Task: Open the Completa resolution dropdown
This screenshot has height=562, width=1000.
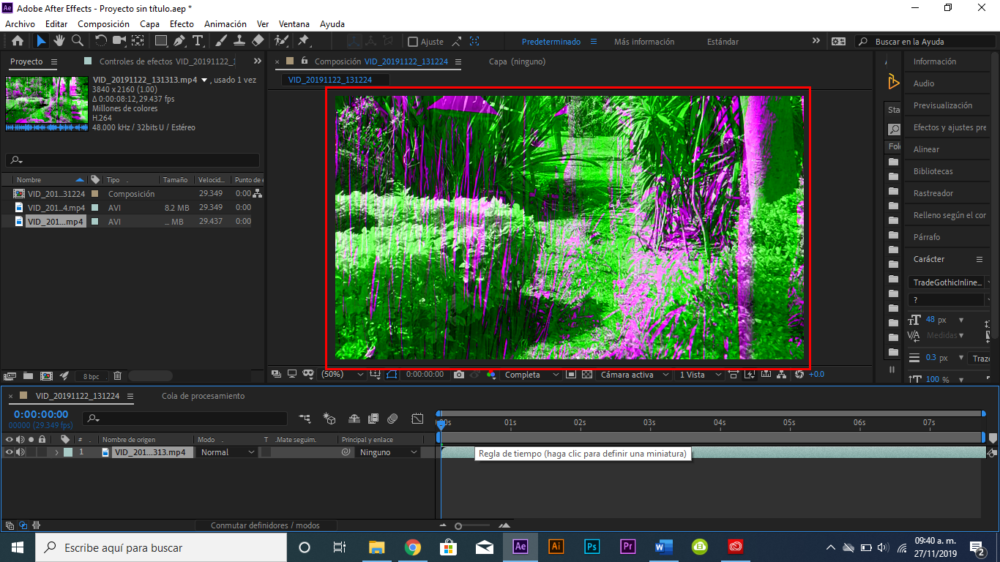Action: [x=530, y=374]
